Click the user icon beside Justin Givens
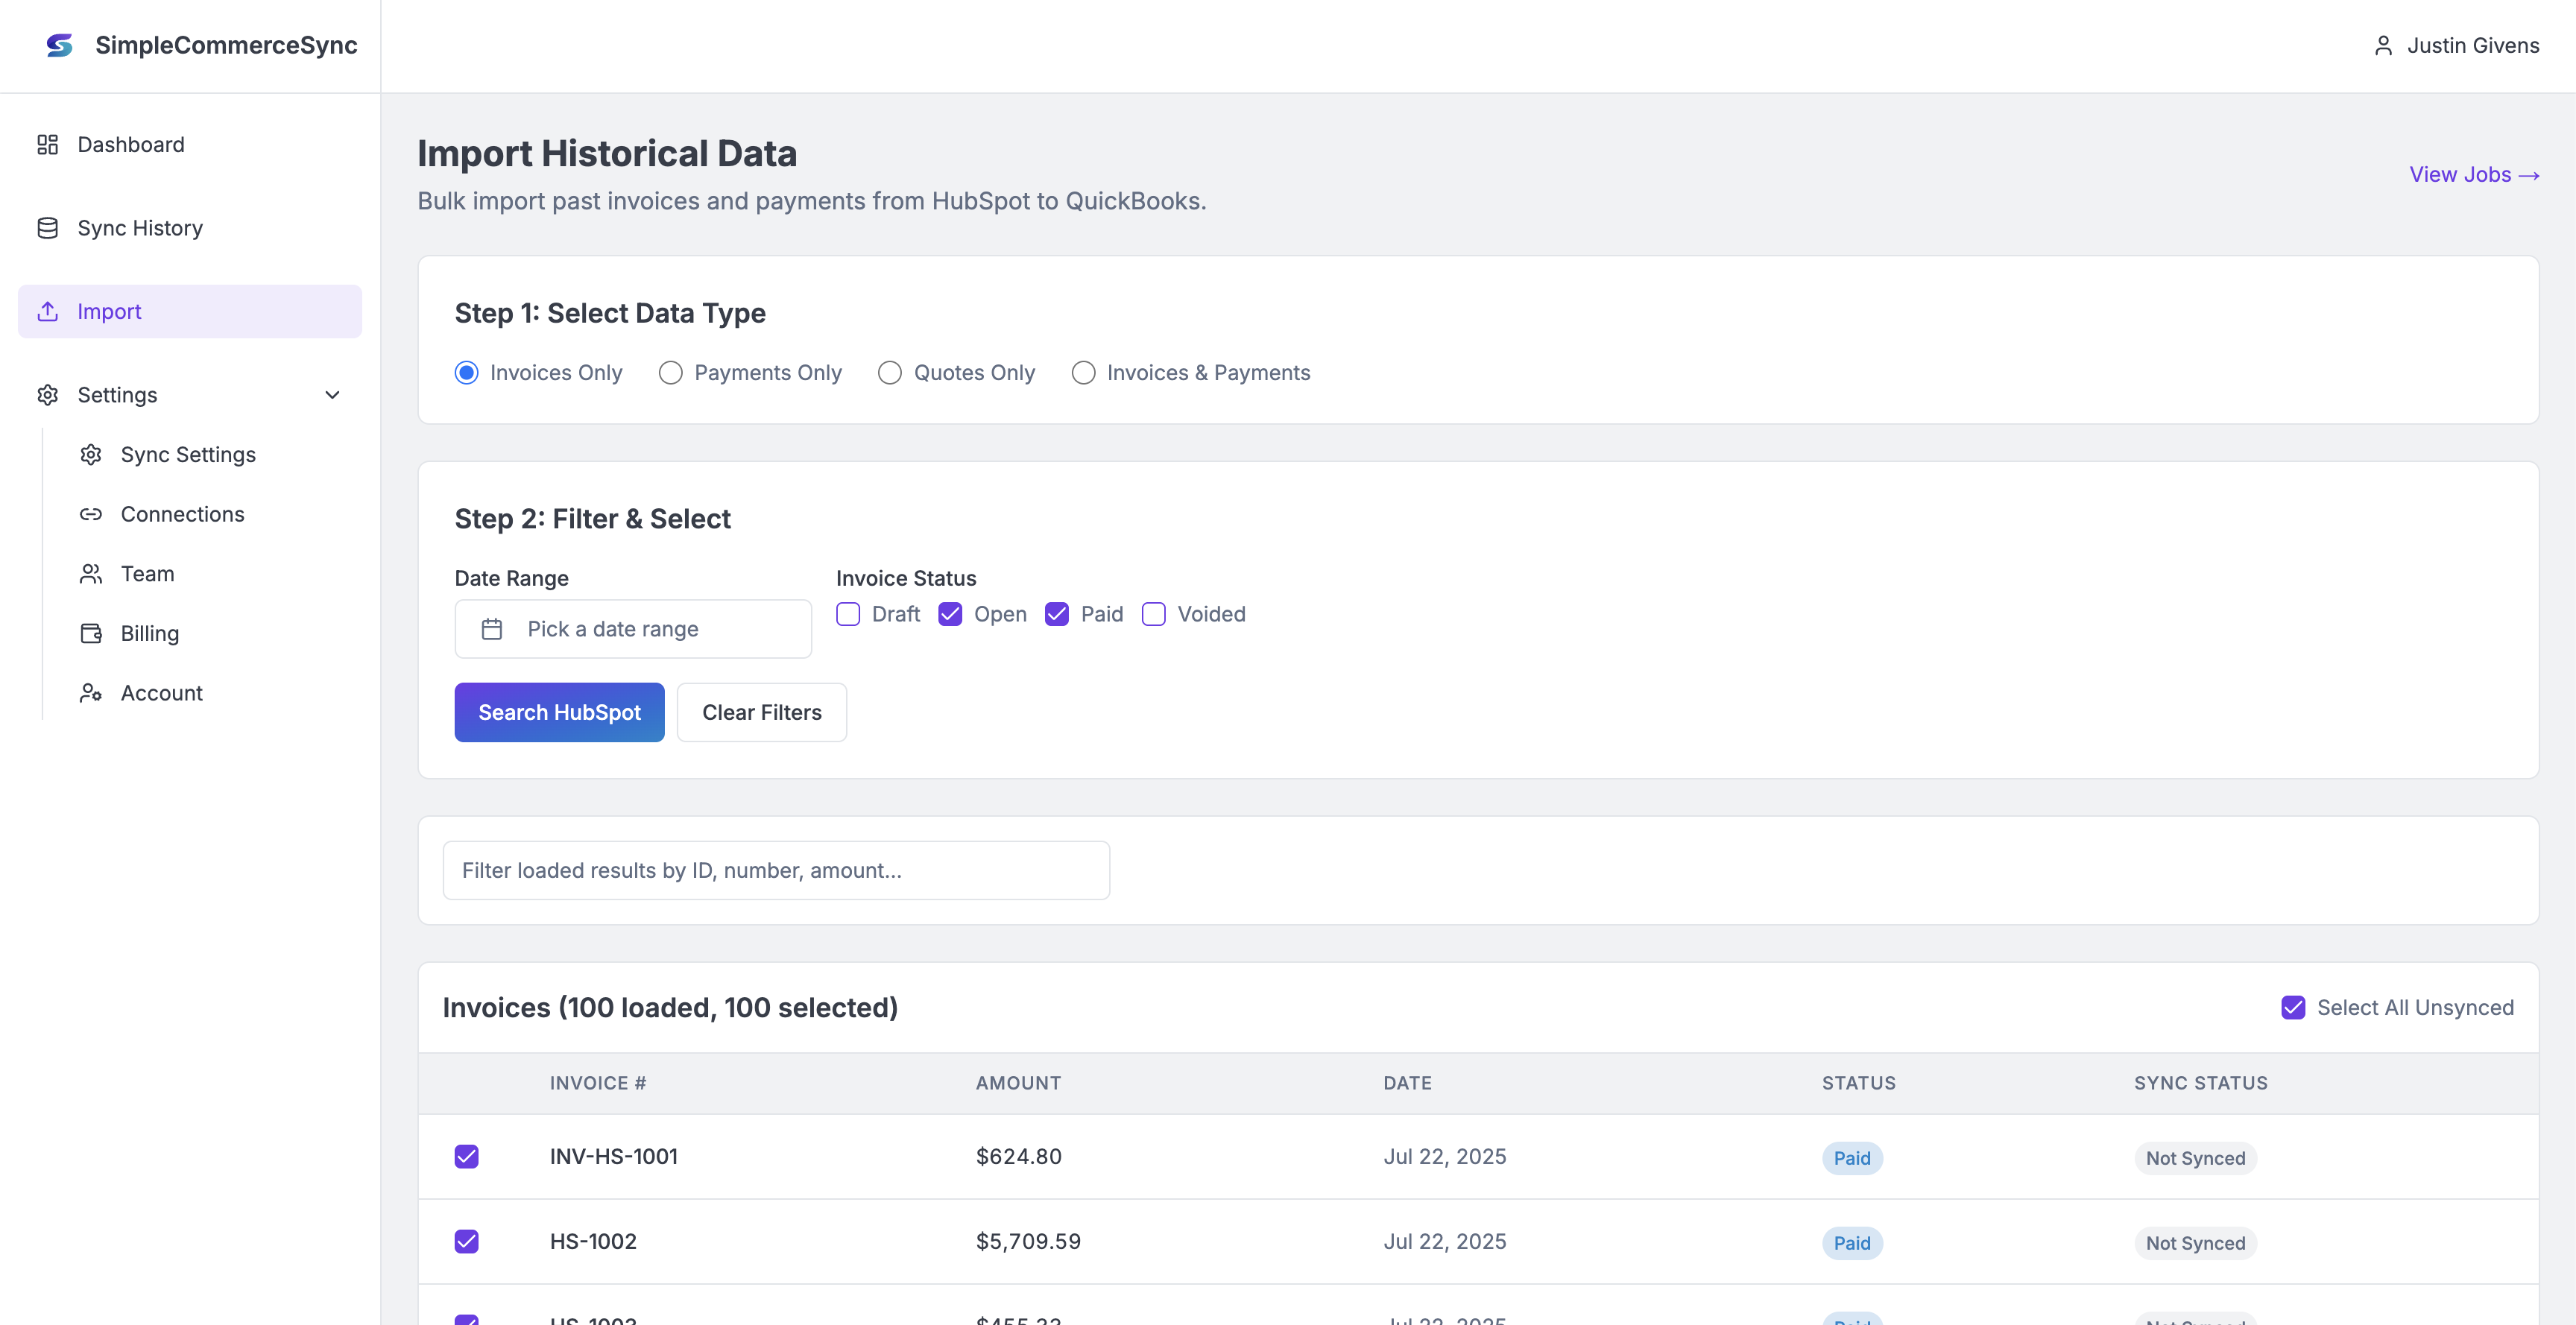2576x1325 pixels. click(x=2382, y=45)
